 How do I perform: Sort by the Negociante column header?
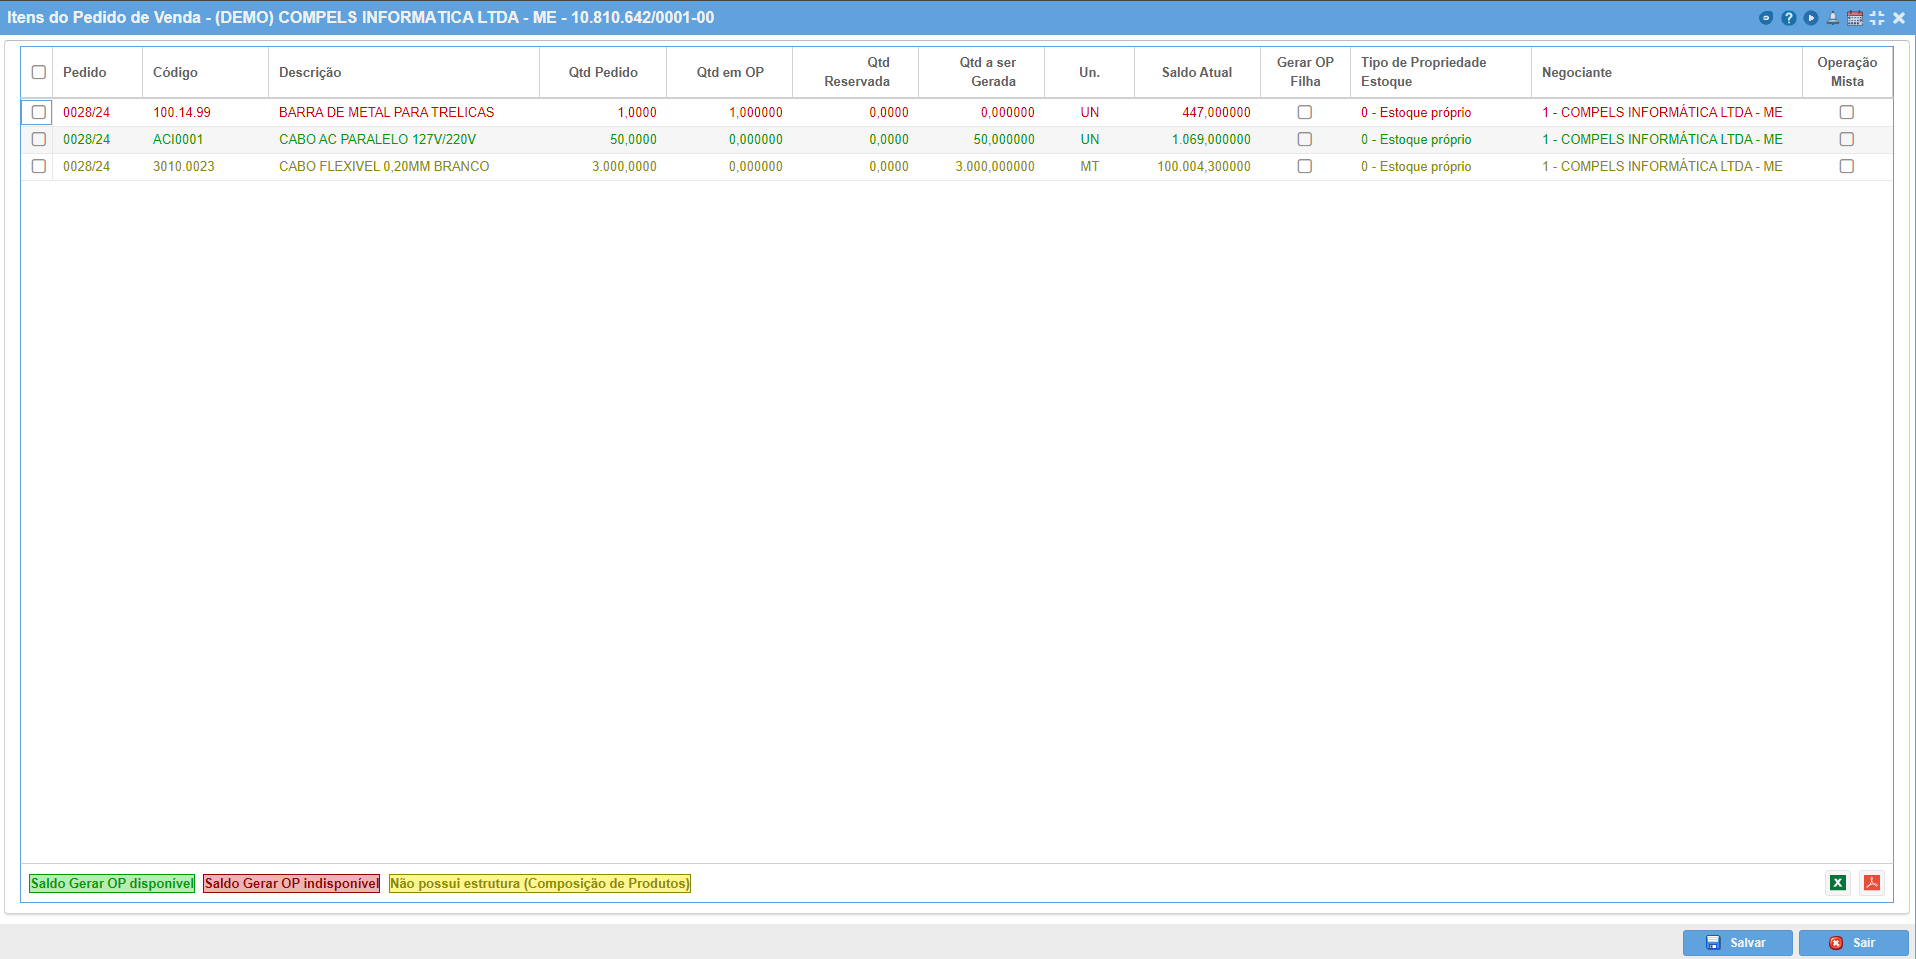(x=1667, y=72)
